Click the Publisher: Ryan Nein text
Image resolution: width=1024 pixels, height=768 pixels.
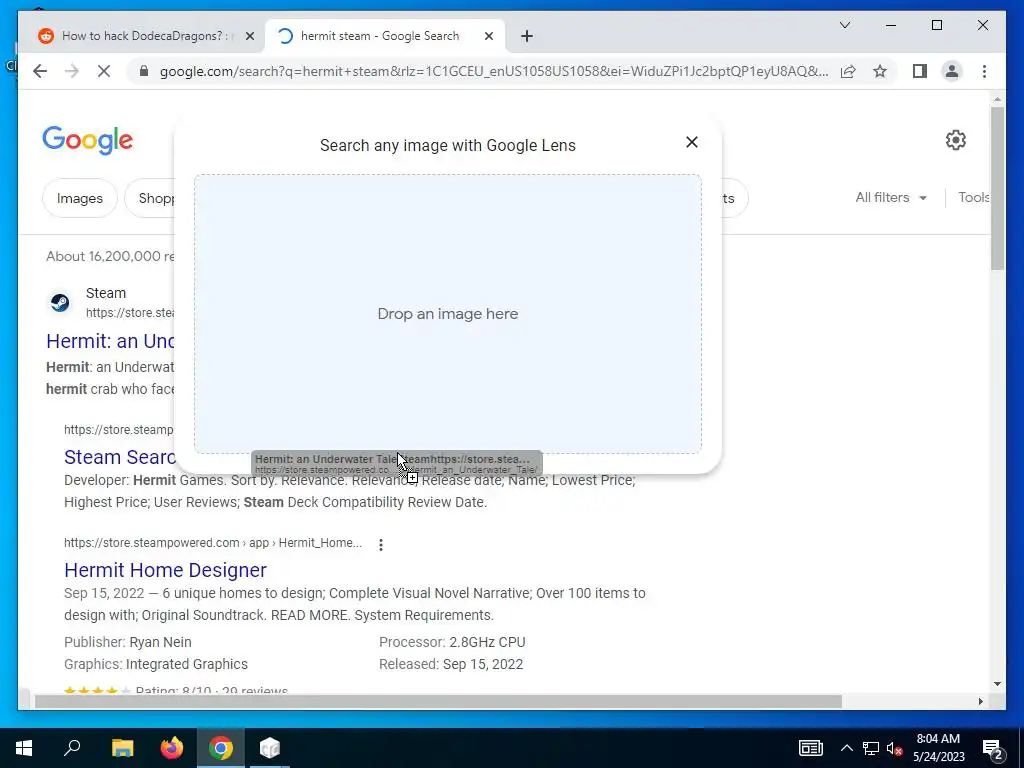pyautogui.click(x=128, y=642)
